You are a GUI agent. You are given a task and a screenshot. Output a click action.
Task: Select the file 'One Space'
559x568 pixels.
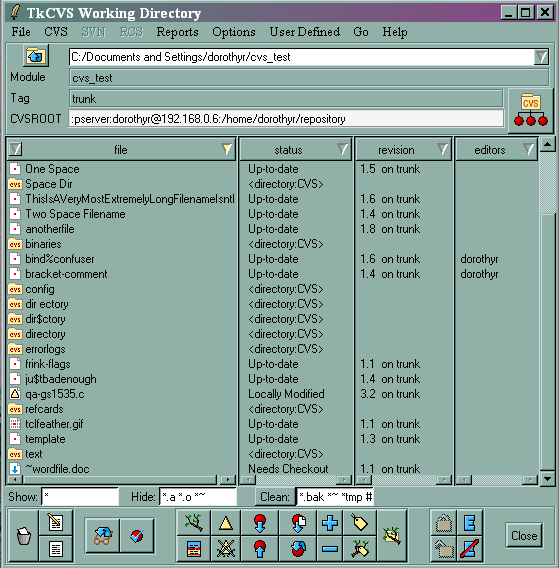click(52, 169)
